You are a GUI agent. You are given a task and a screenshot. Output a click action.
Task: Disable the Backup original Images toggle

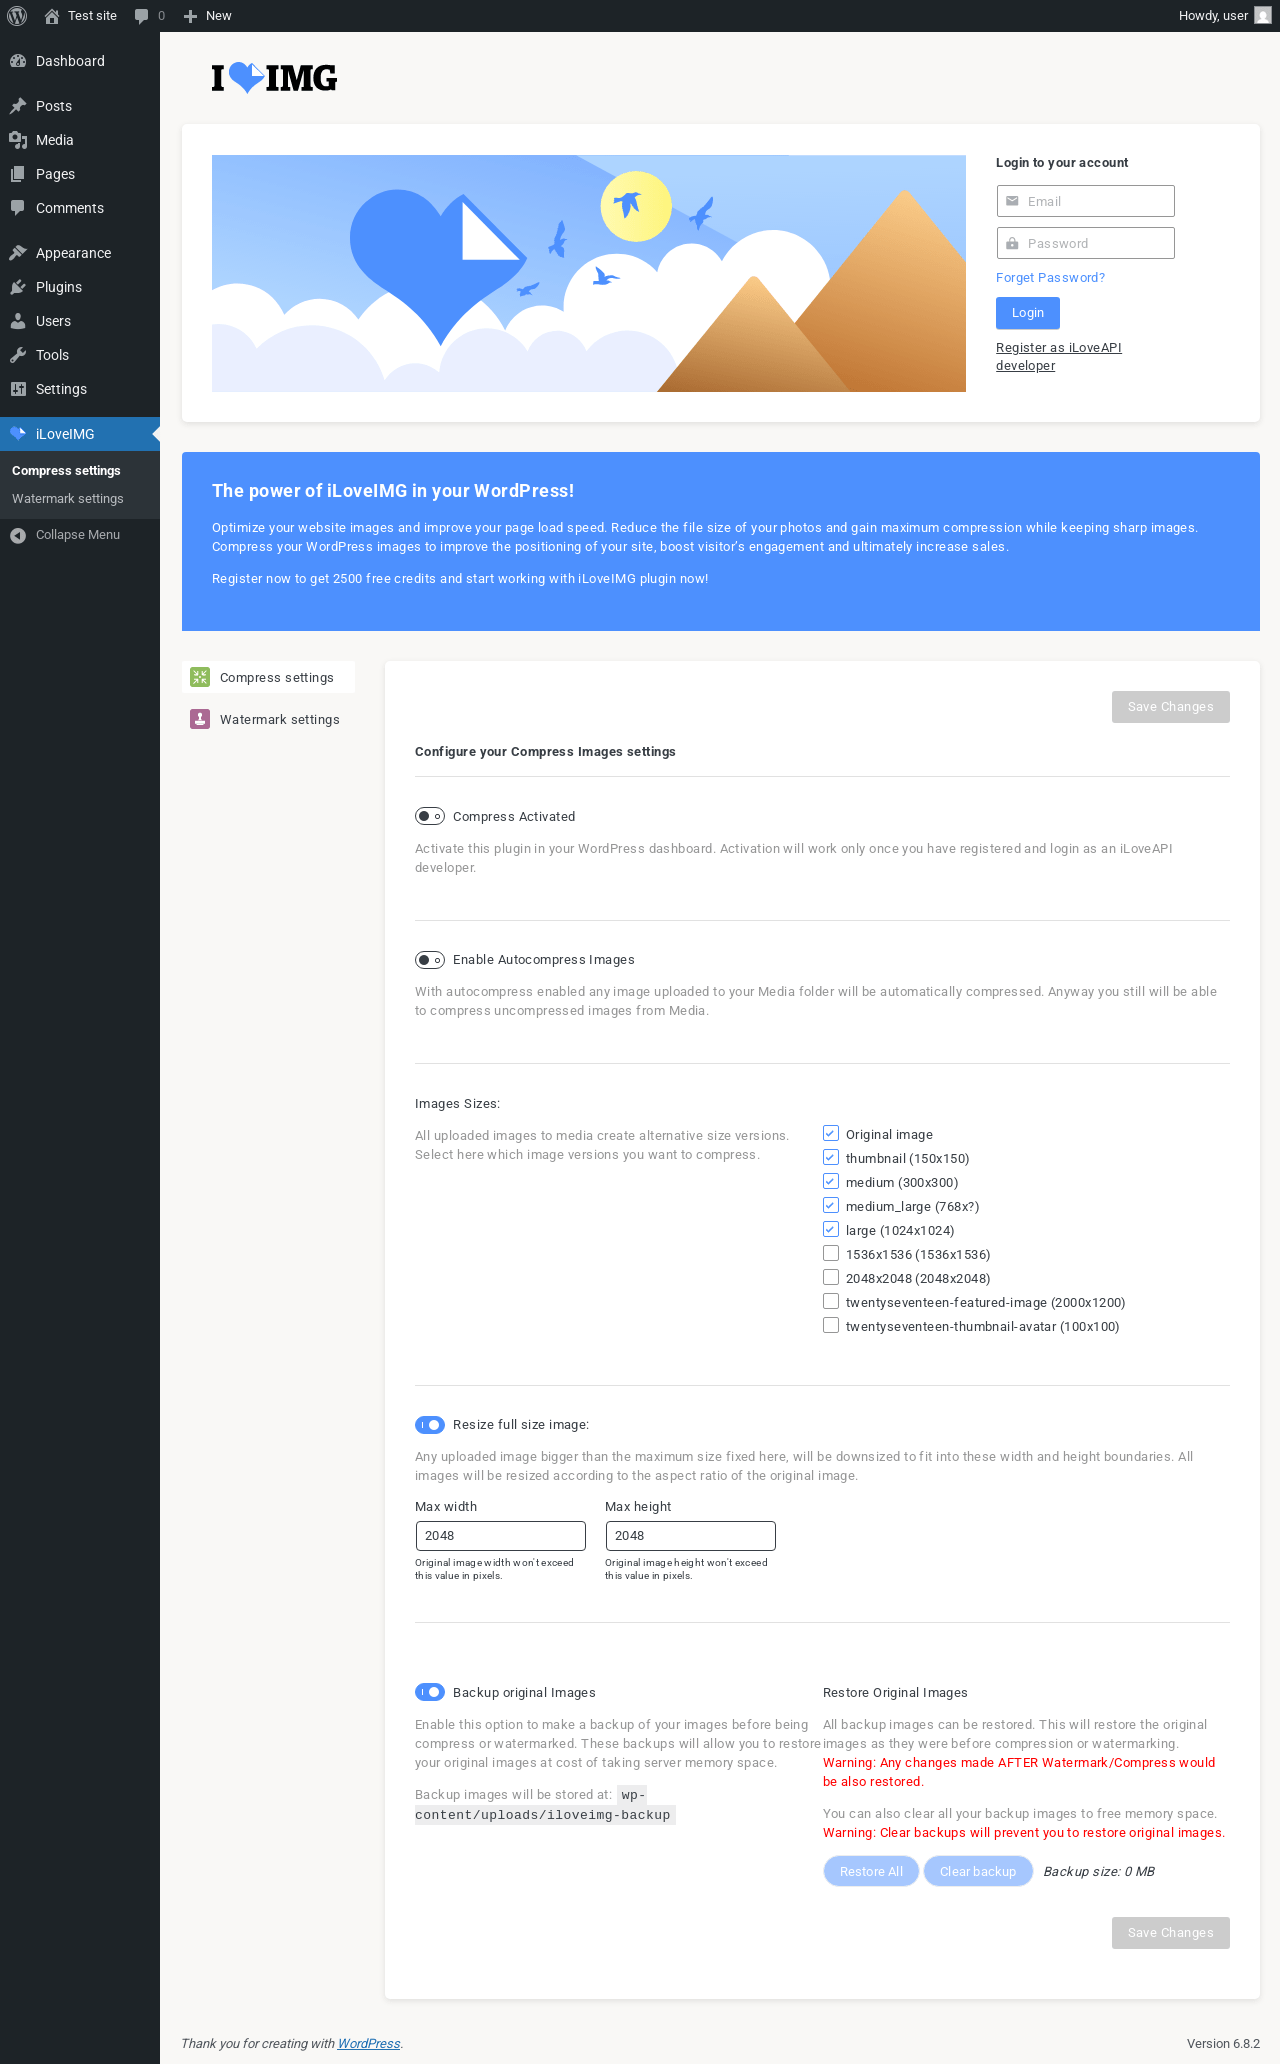430,1693
